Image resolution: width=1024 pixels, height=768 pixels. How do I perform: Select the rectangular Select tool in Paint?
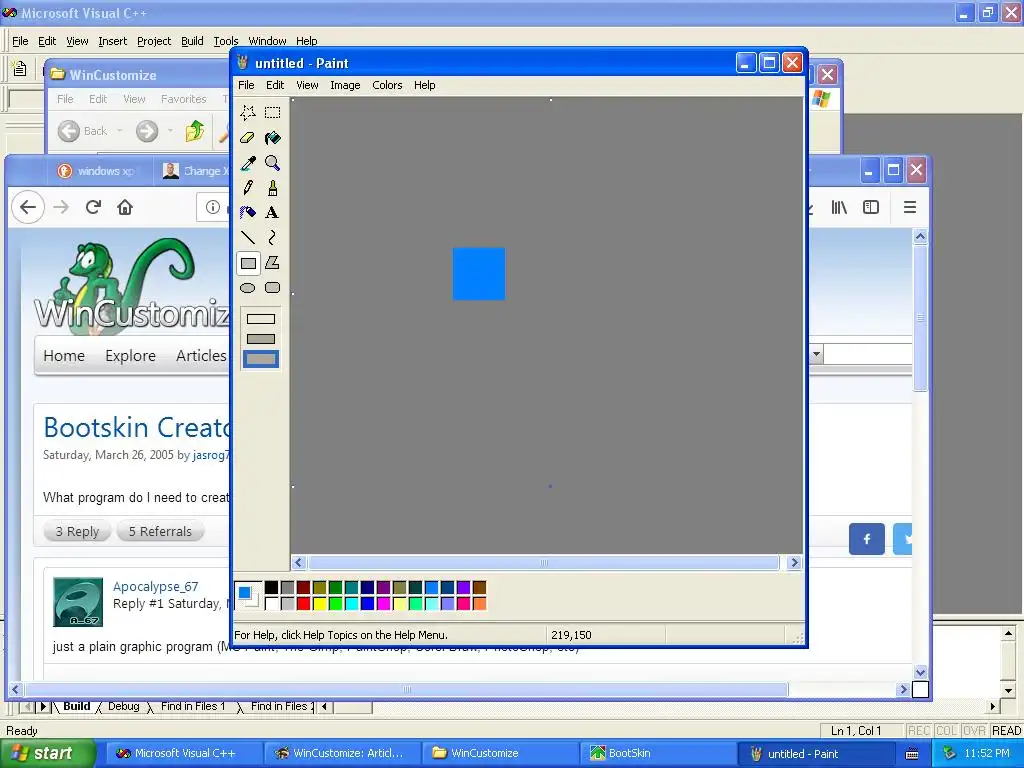(x=272, y=112)
